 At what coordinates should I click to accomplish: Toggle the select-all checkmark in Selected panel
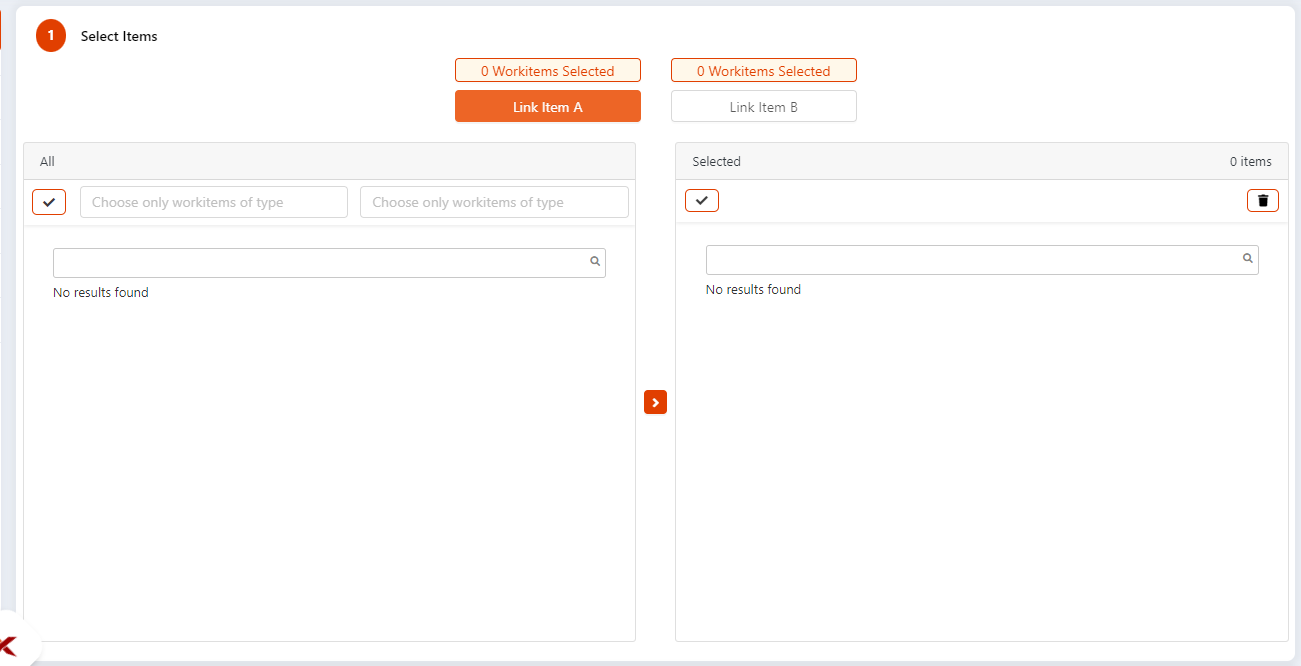(x=702, y=200)
